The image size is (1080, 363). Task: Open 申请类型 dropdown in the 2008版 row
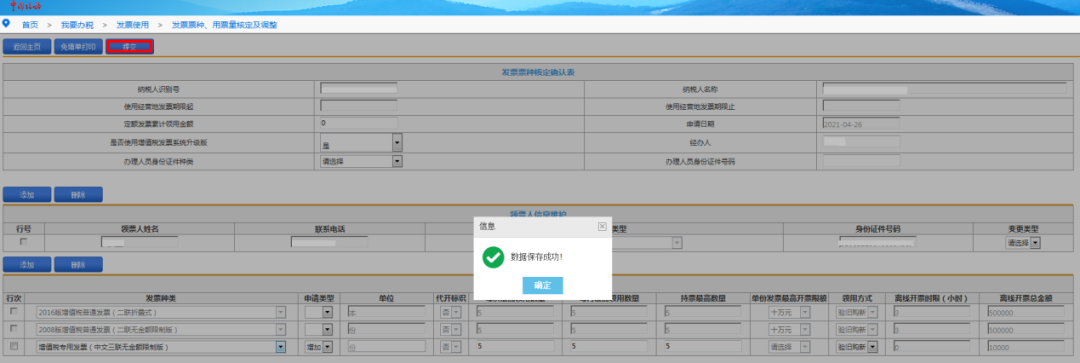319,330
